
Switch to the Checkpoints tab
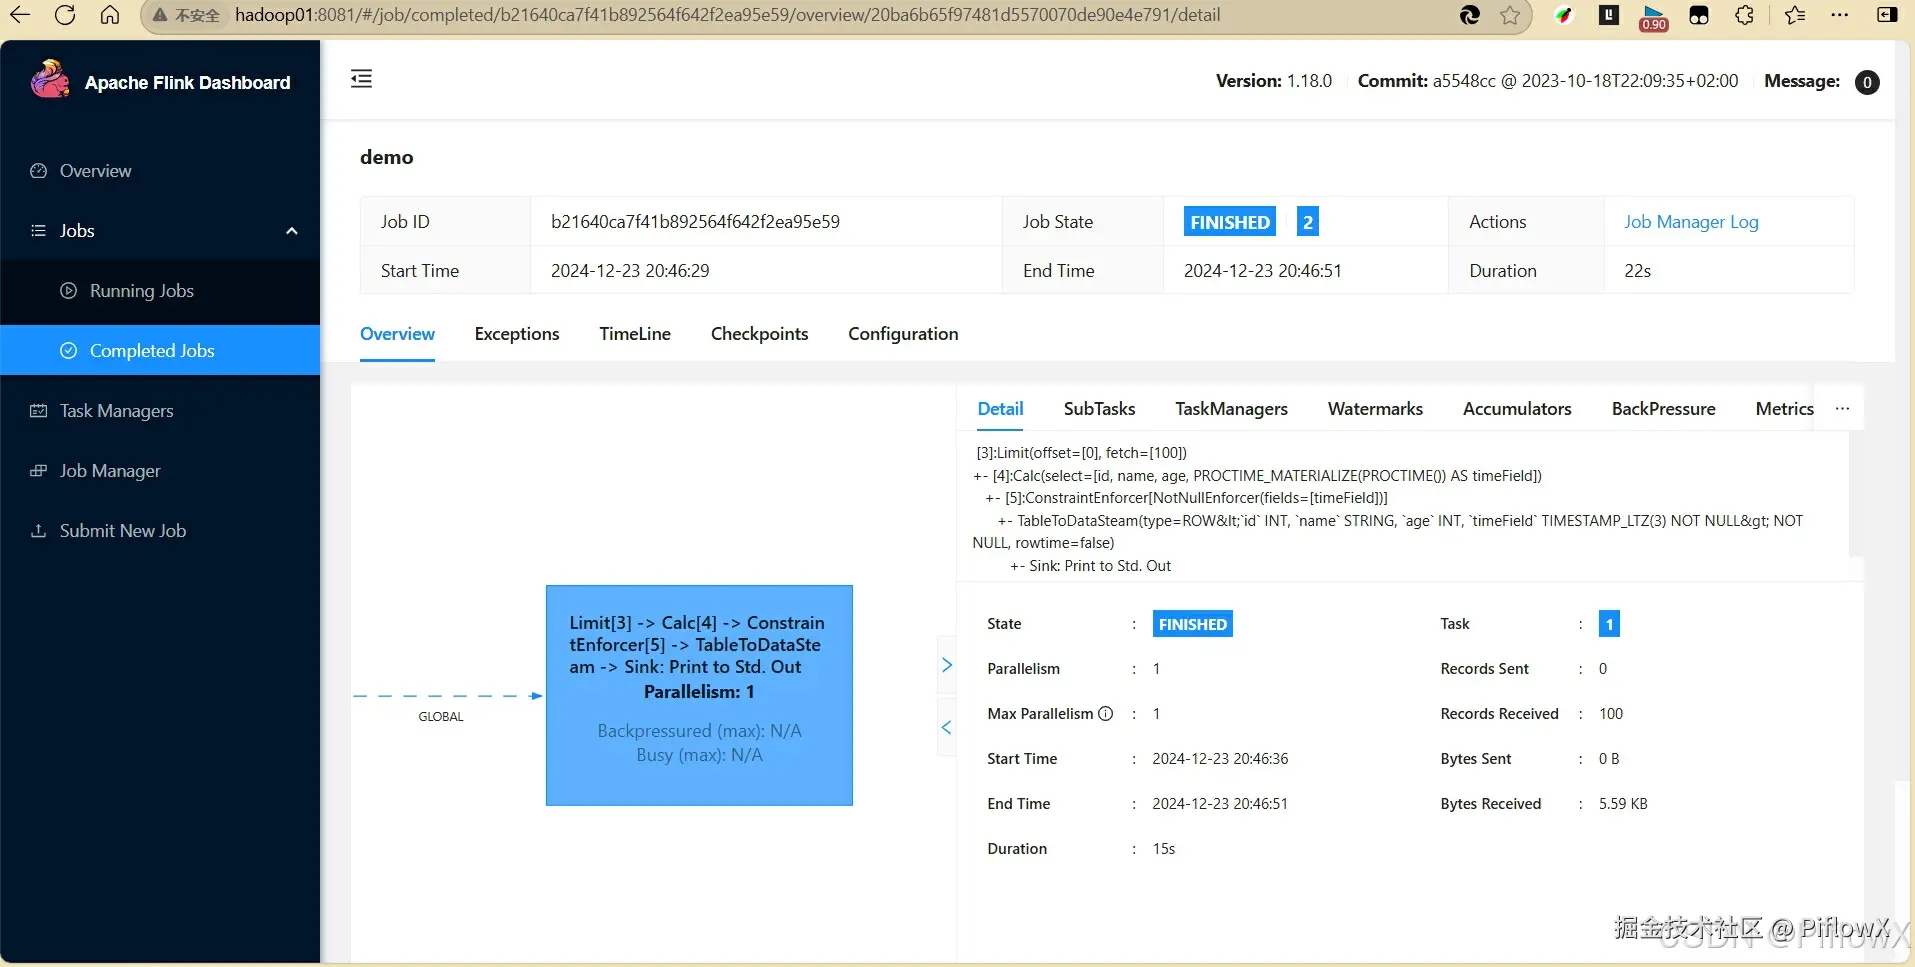[x=759, y=334]
